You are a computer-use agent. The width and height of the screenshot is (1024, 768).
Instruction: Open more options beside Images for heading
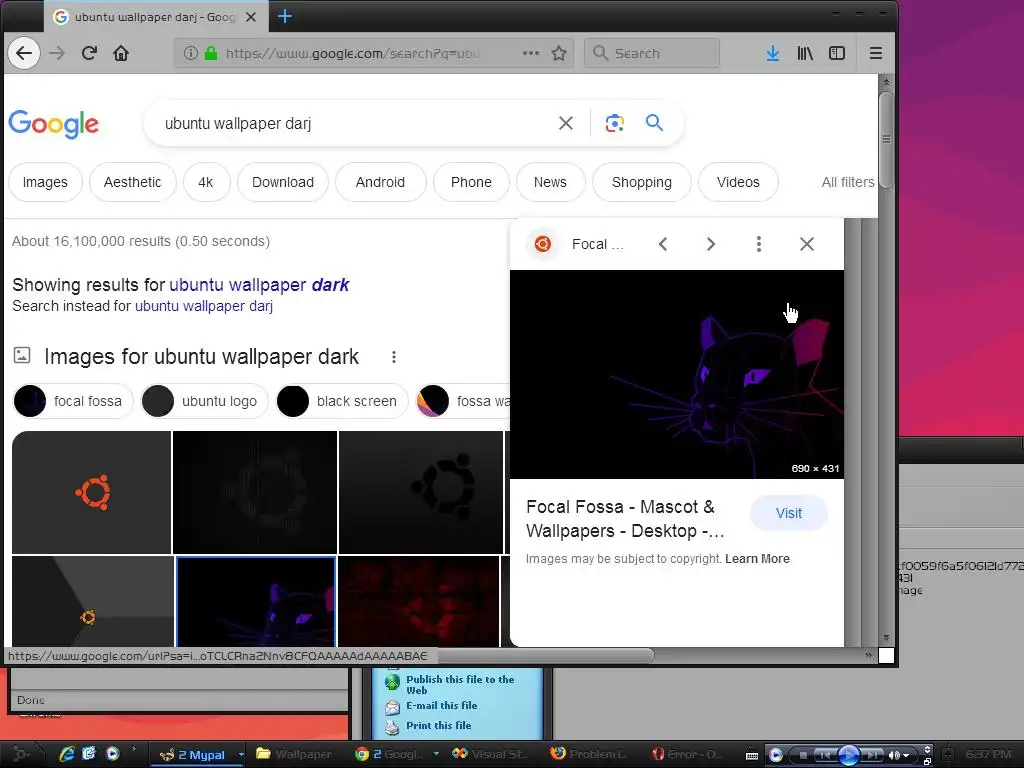pos(394,357)
